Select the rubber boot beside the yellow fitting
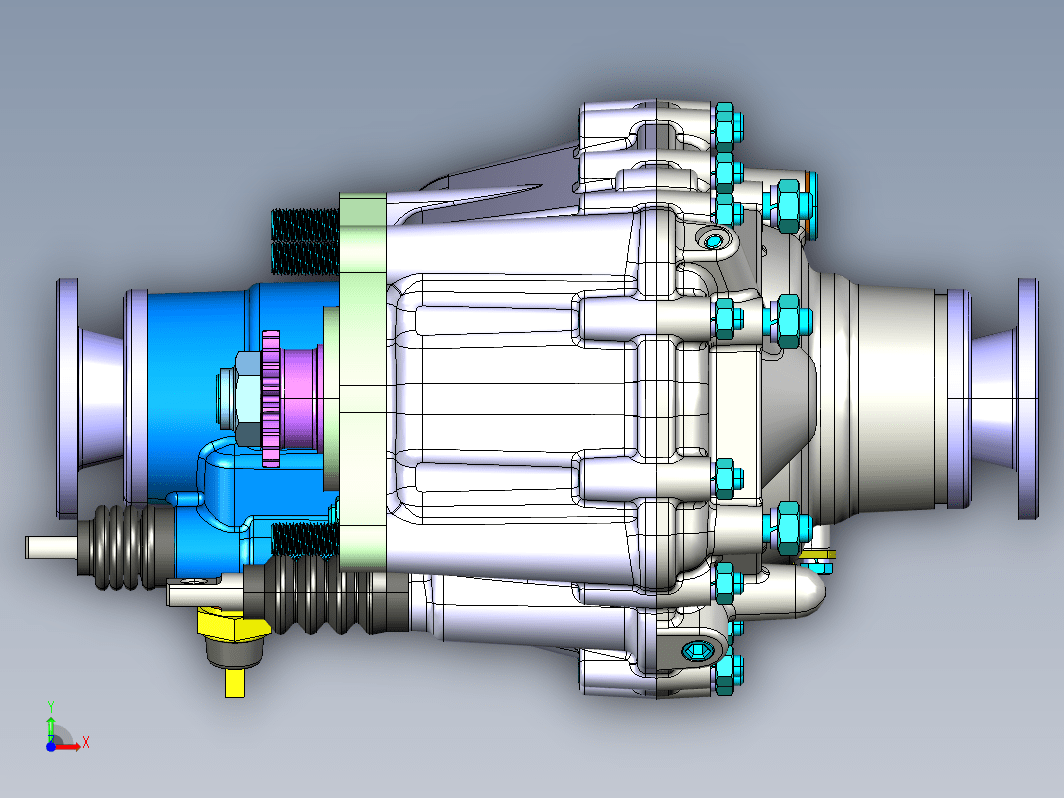The height and width of the screenshot is (798, 1064). pyautogui.click(x=326, y=597)
